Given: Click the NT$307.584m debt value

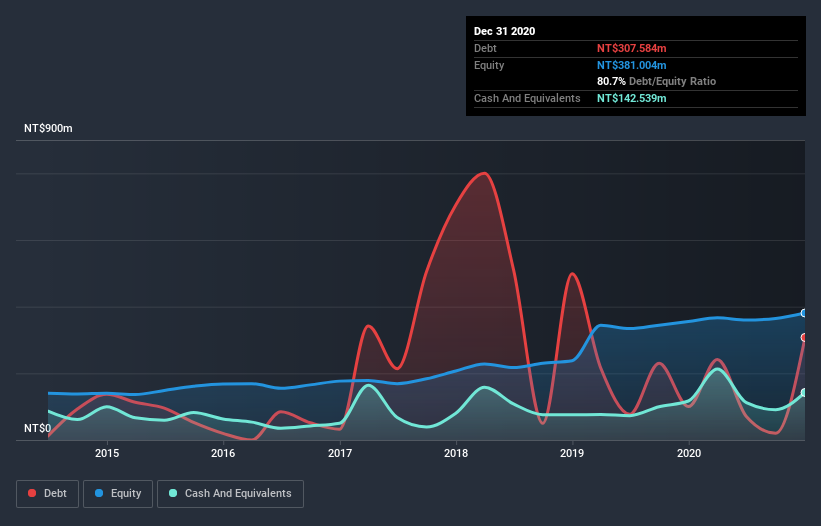Looking at the screenshot, I should [x=631, y=48].
